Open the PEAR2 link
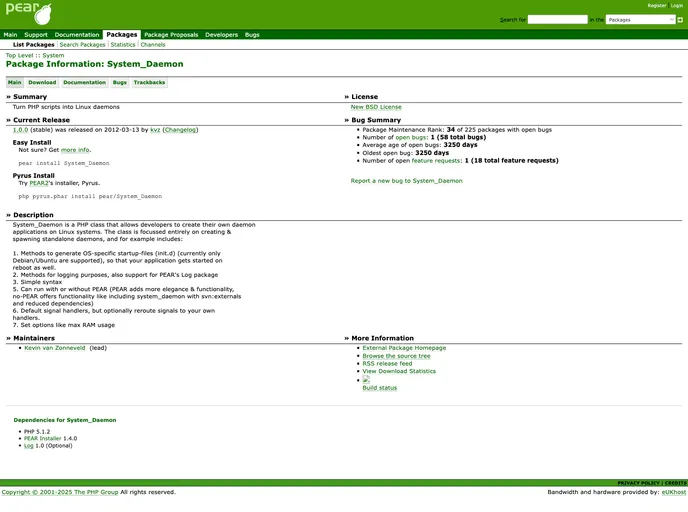Screen dimensions: 688x512 pyautogui.click(x=39, y=183)
